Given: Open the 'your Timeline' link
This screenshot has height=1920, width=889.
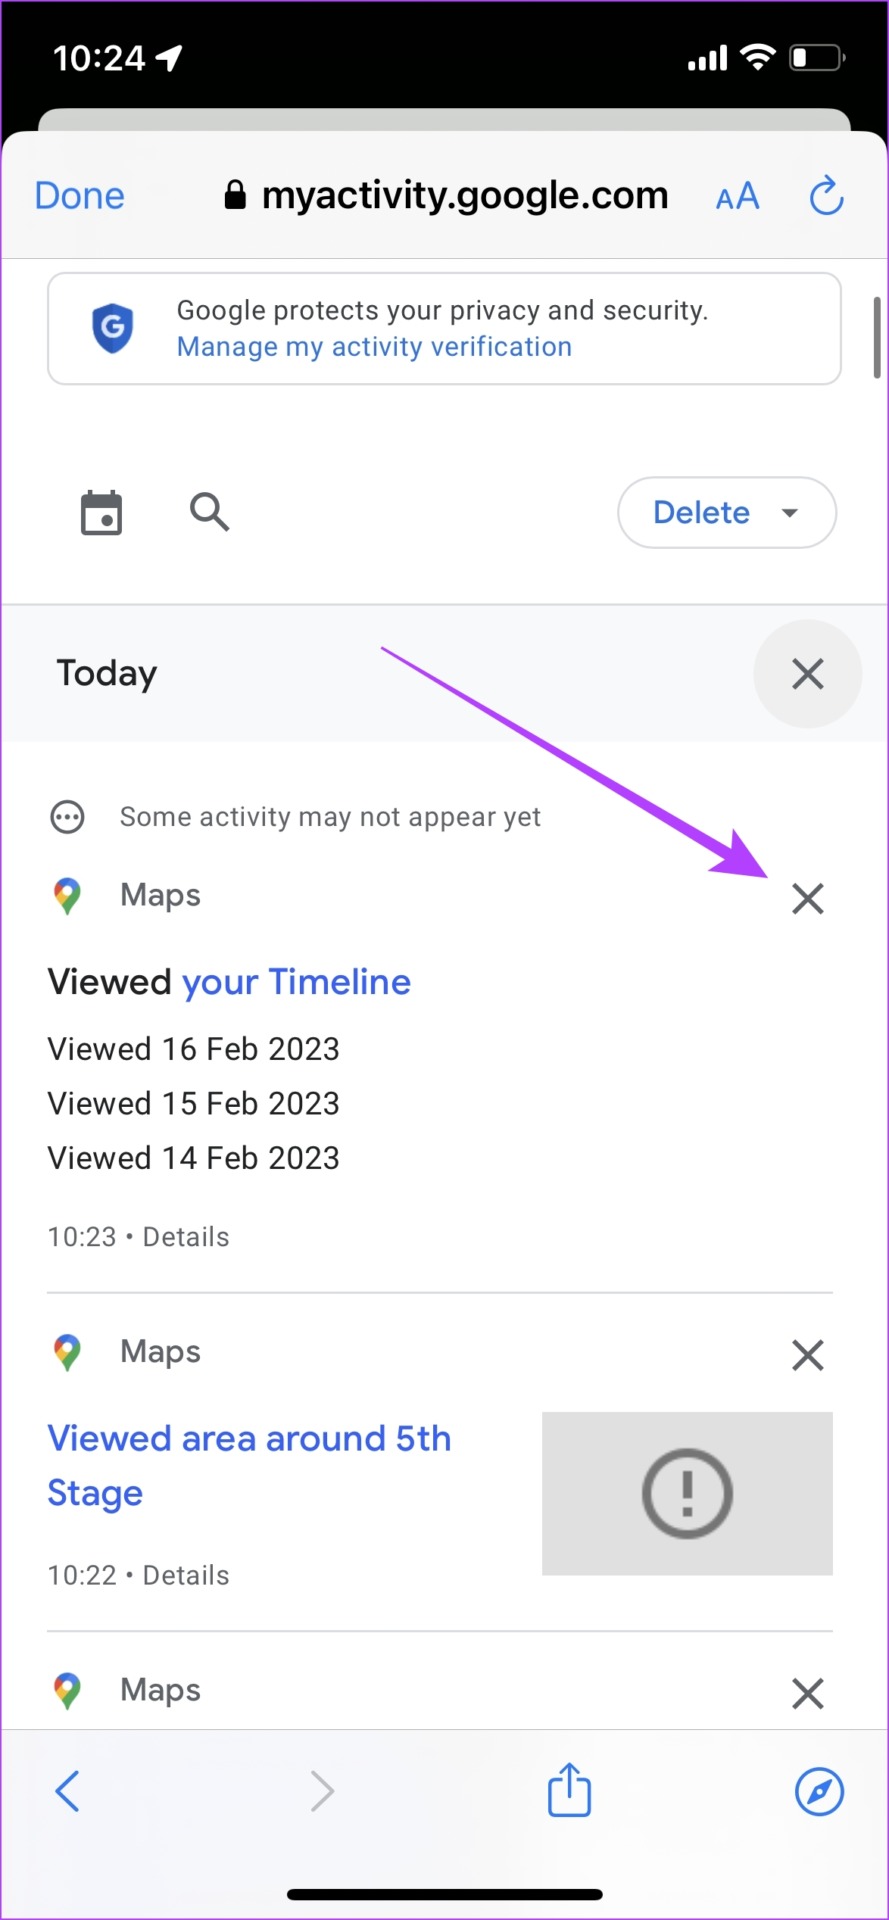Looking at the screenshot, I should point(296,982).
